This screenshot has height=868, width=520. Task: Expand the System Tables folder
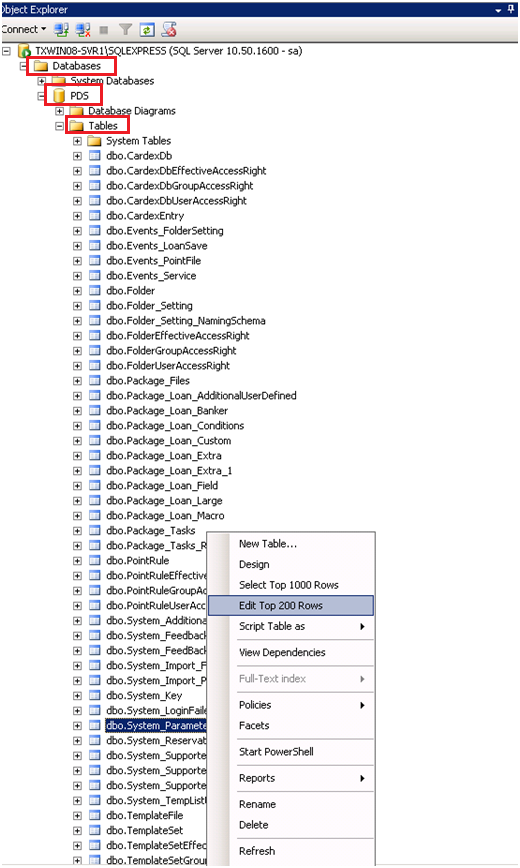pyautogui.click(x=77, y=141)
